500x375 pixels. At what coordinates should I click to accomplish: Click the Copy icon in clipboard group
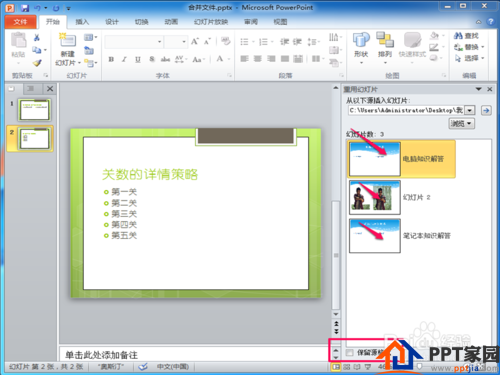click(37, 50)
